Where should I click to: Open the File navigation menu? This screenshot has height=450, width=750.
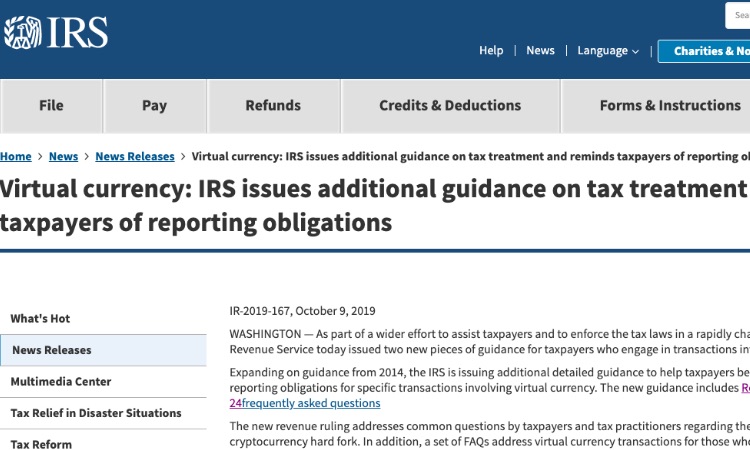click(51, 106)
